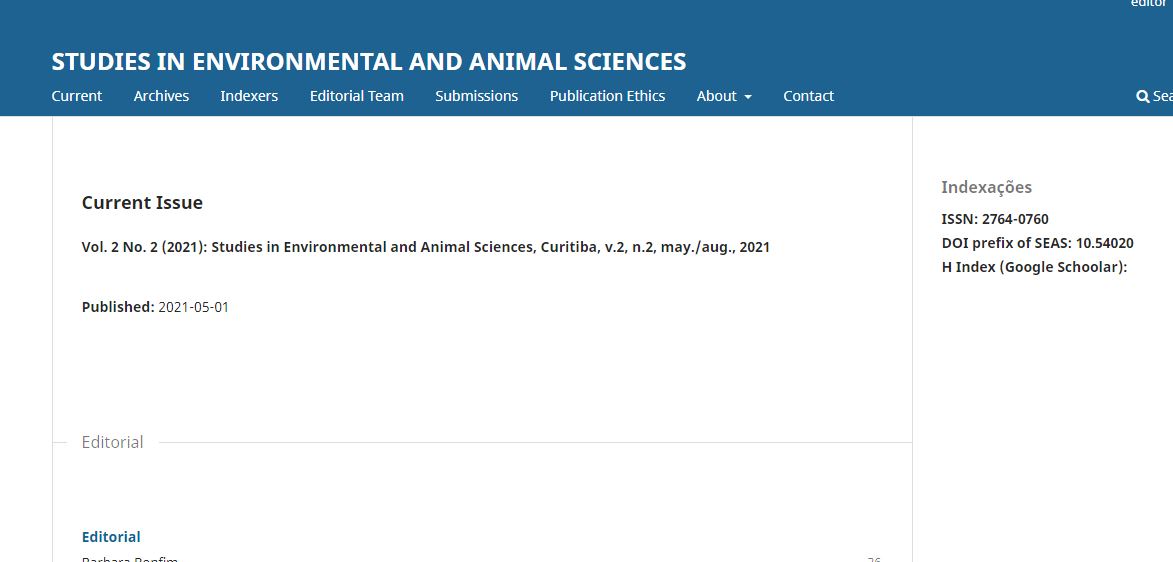Go to the Current issue menu item
The width and height of the screenshot is (1173, 562).
76,96
